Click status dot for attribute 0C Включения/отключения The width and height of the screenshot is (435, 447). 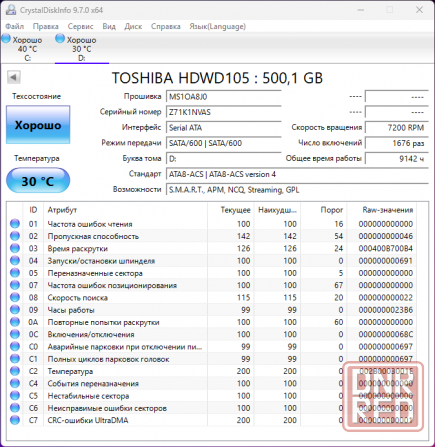tap(15, 334)
